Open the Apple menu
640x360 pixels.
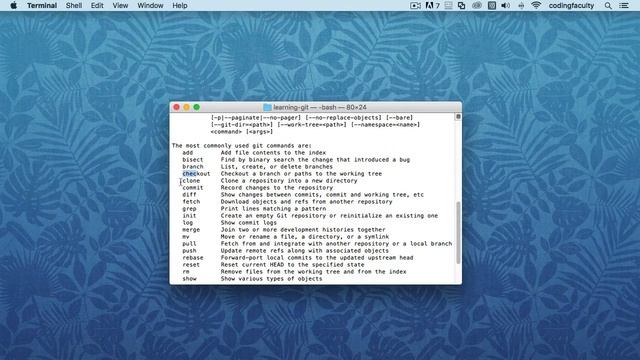pos(13,5)
